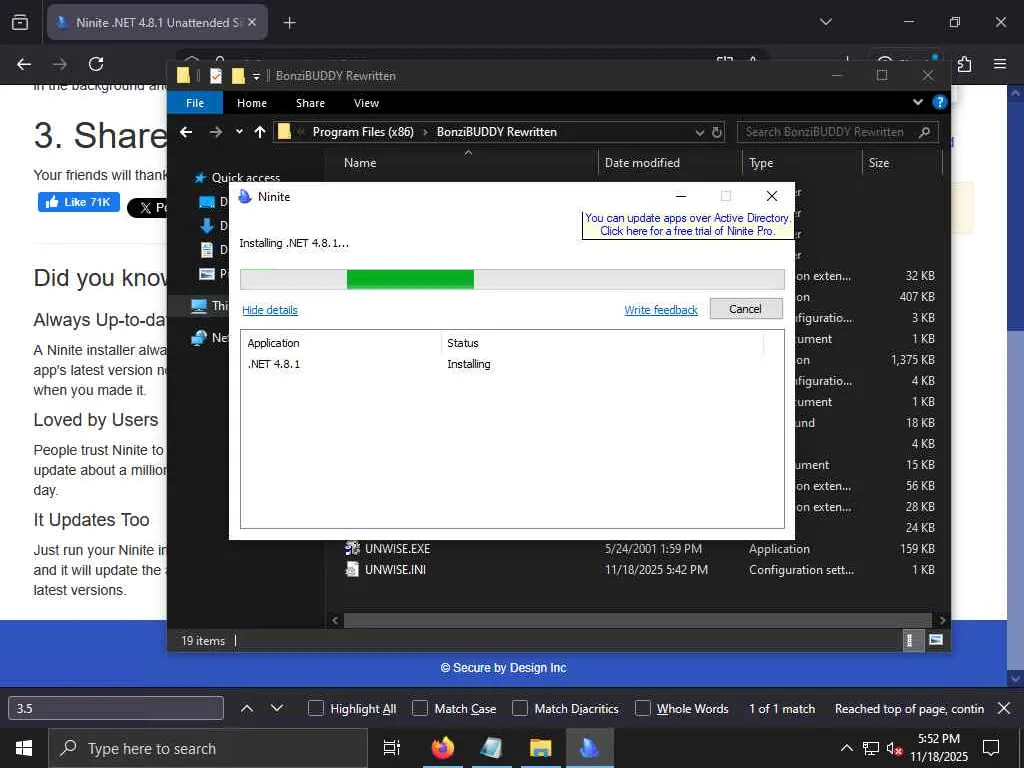Find previous match arrow in find bar

(x=247, y=708)
